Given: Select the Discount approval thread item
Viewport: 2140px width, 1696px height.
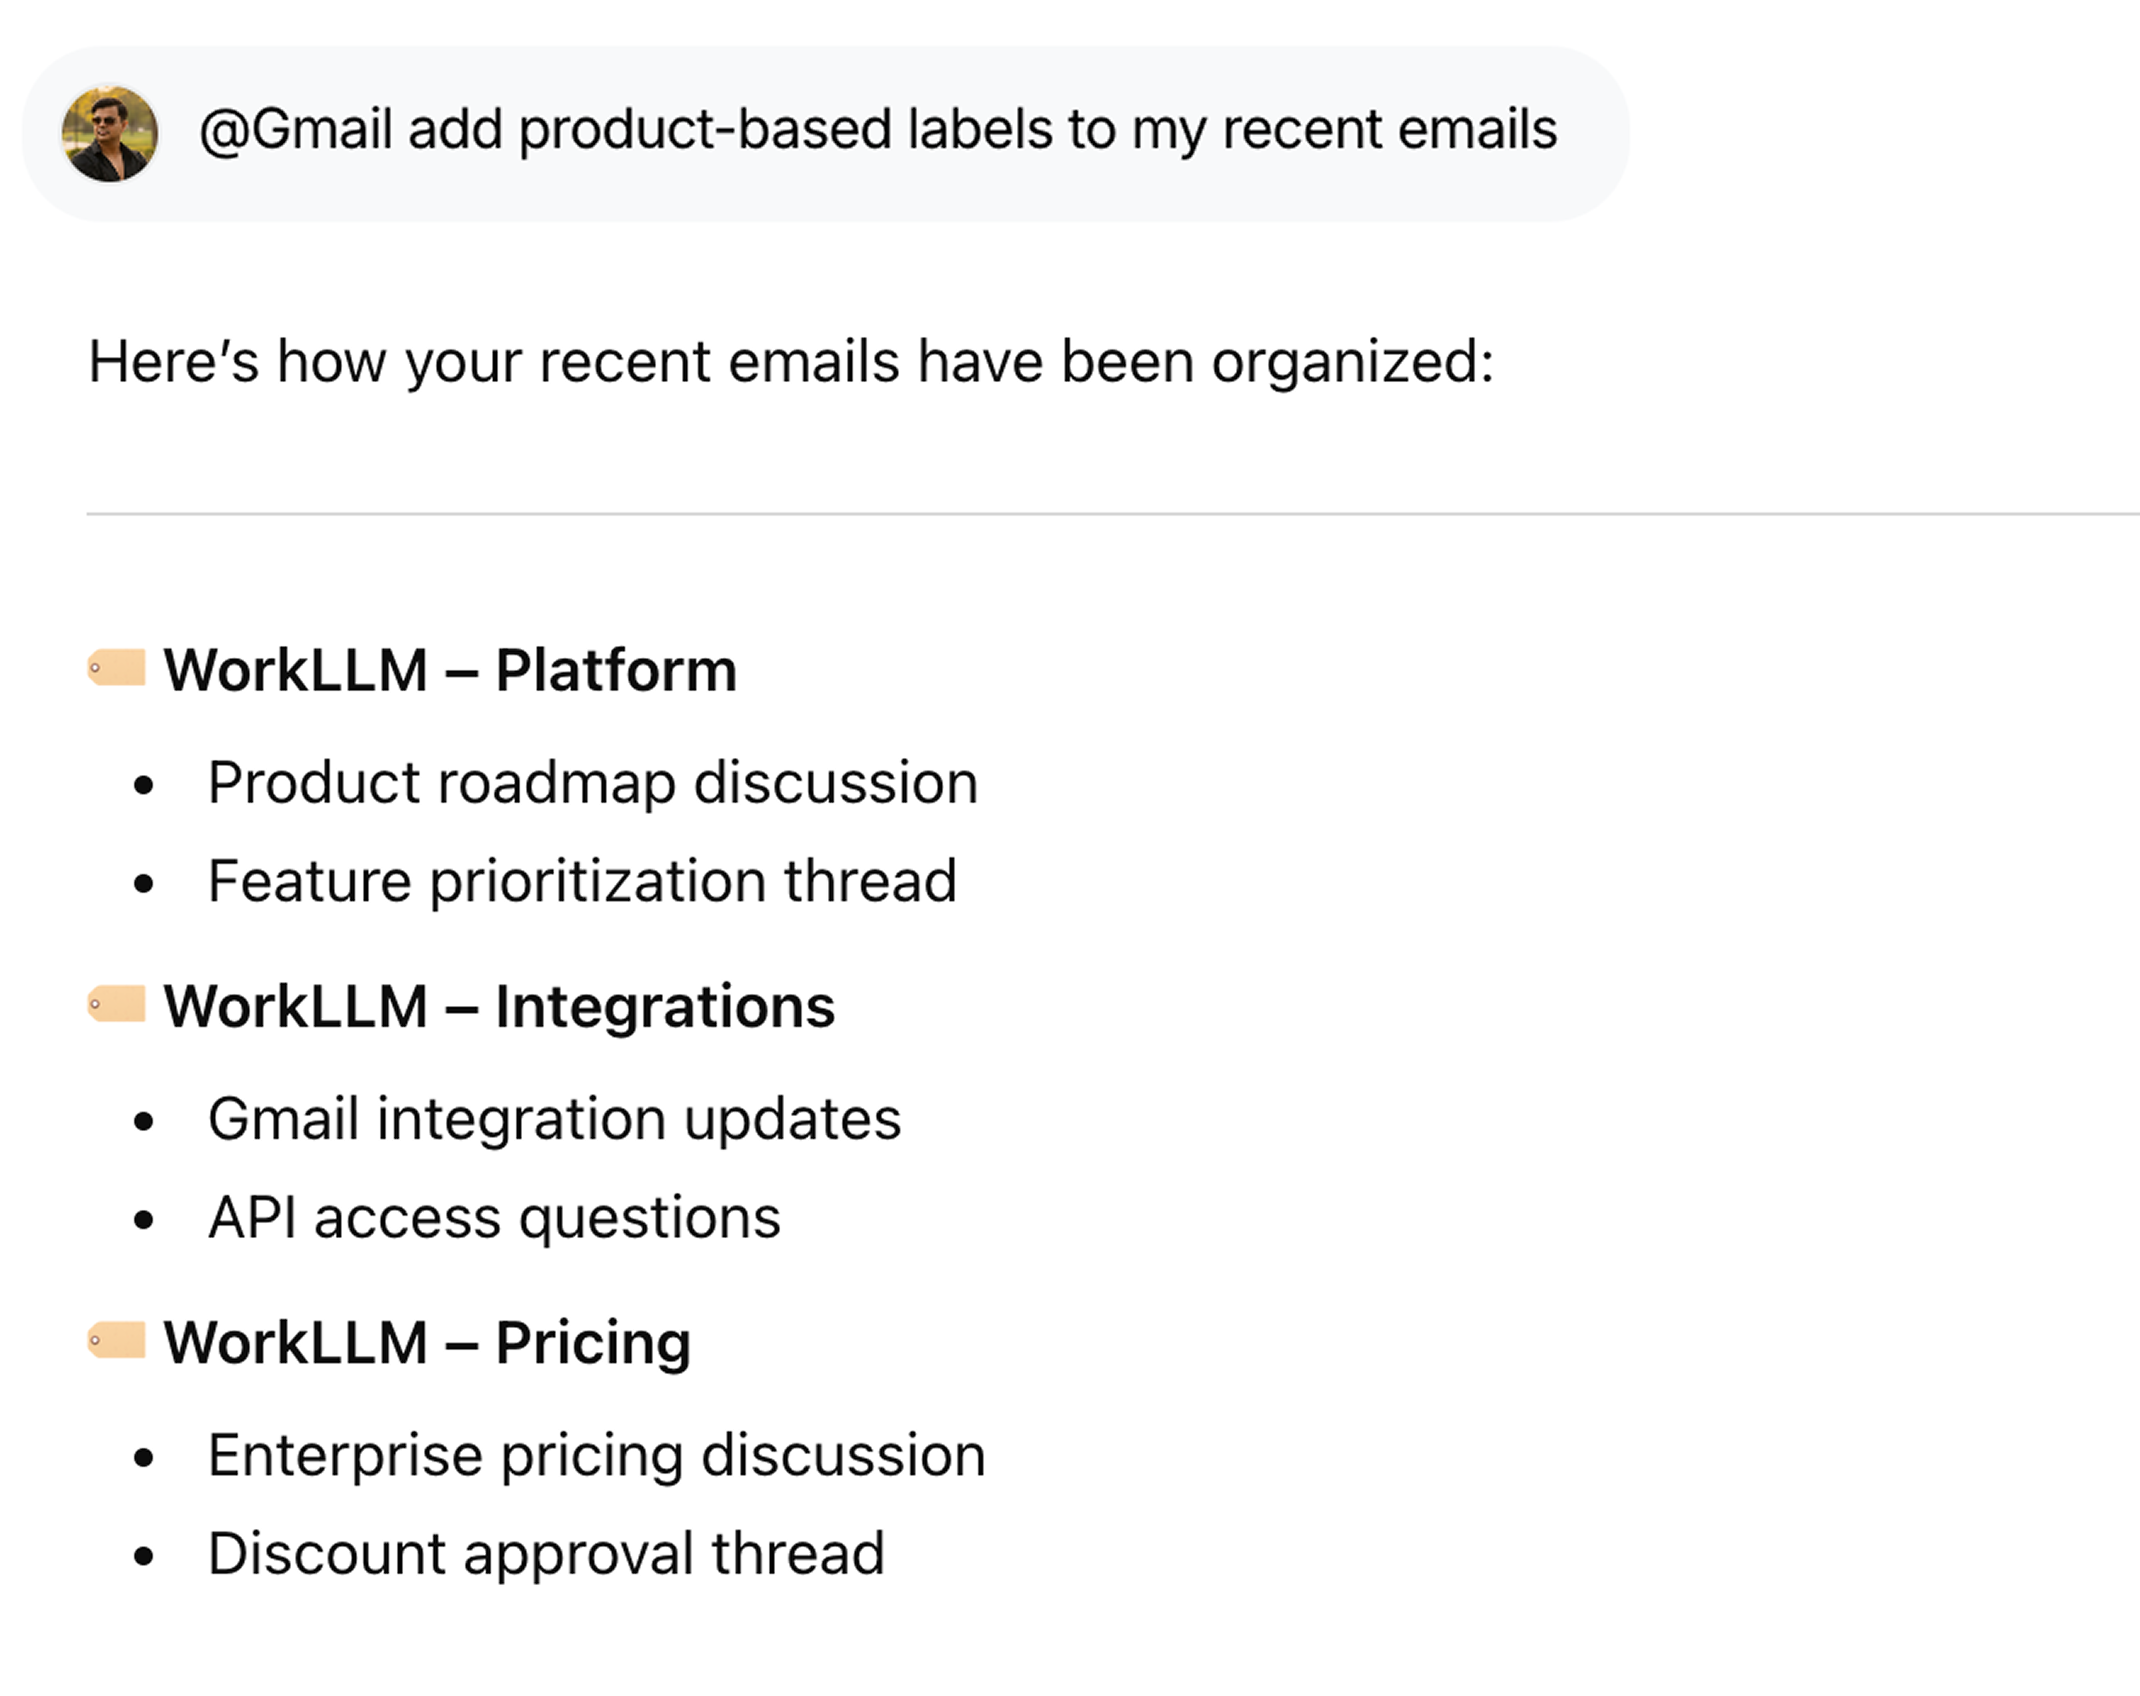Looking at the screenshot, I should [x=547, y=1552].
